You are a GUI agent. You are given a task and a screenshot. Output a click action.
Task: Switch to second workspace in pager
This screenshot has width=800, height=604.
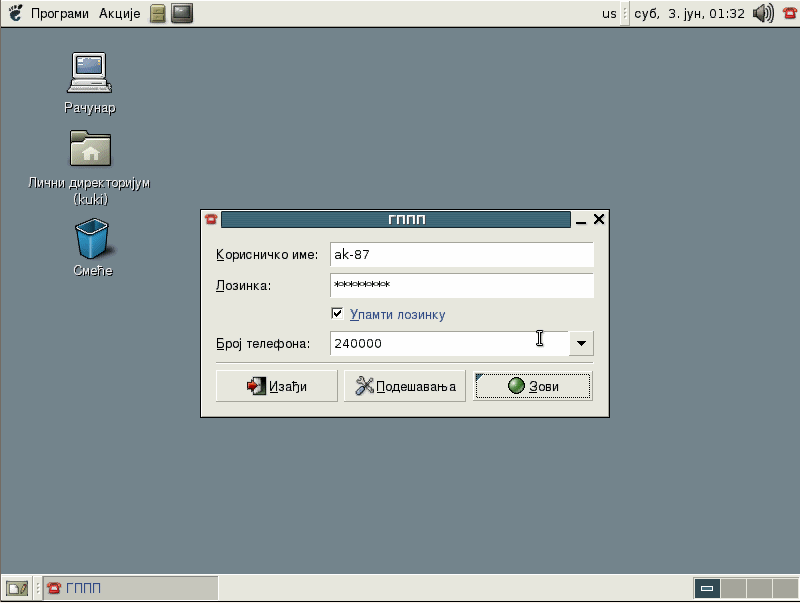pyautogui.click(x=733, y=588)
